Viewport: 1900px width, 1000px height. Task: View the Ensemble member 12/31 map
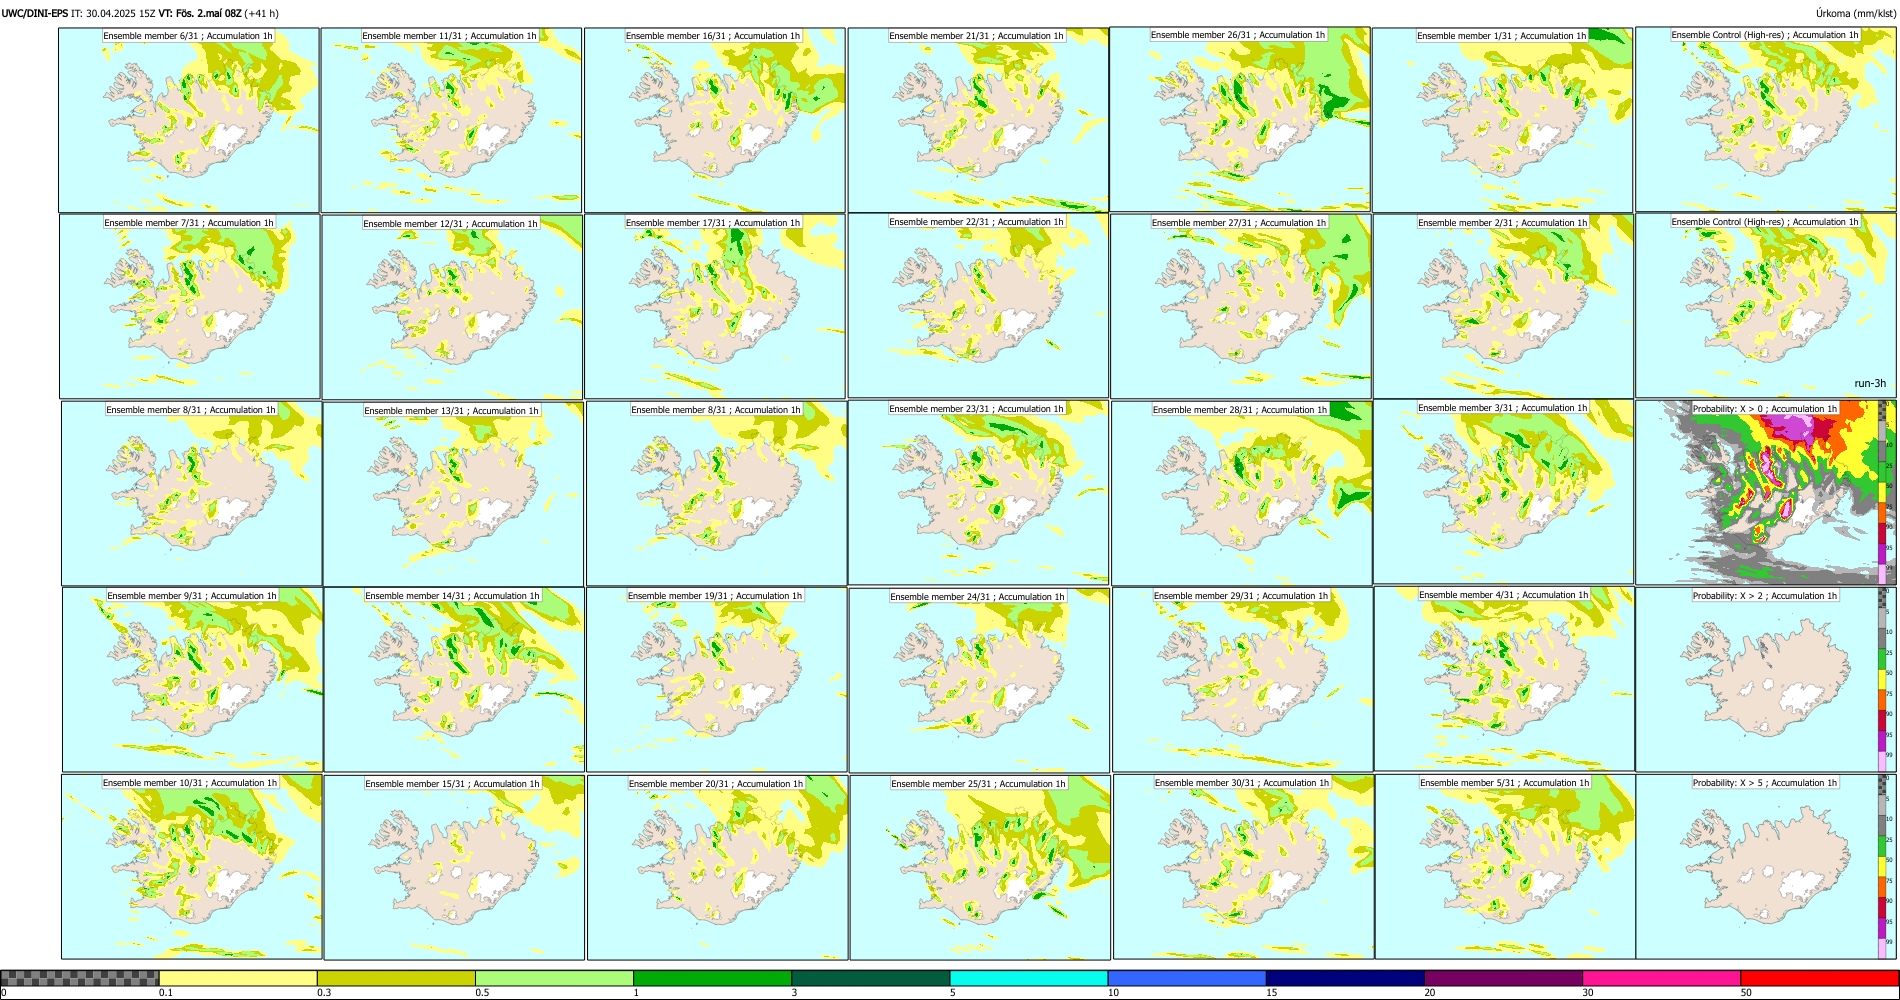pos(452,307)
